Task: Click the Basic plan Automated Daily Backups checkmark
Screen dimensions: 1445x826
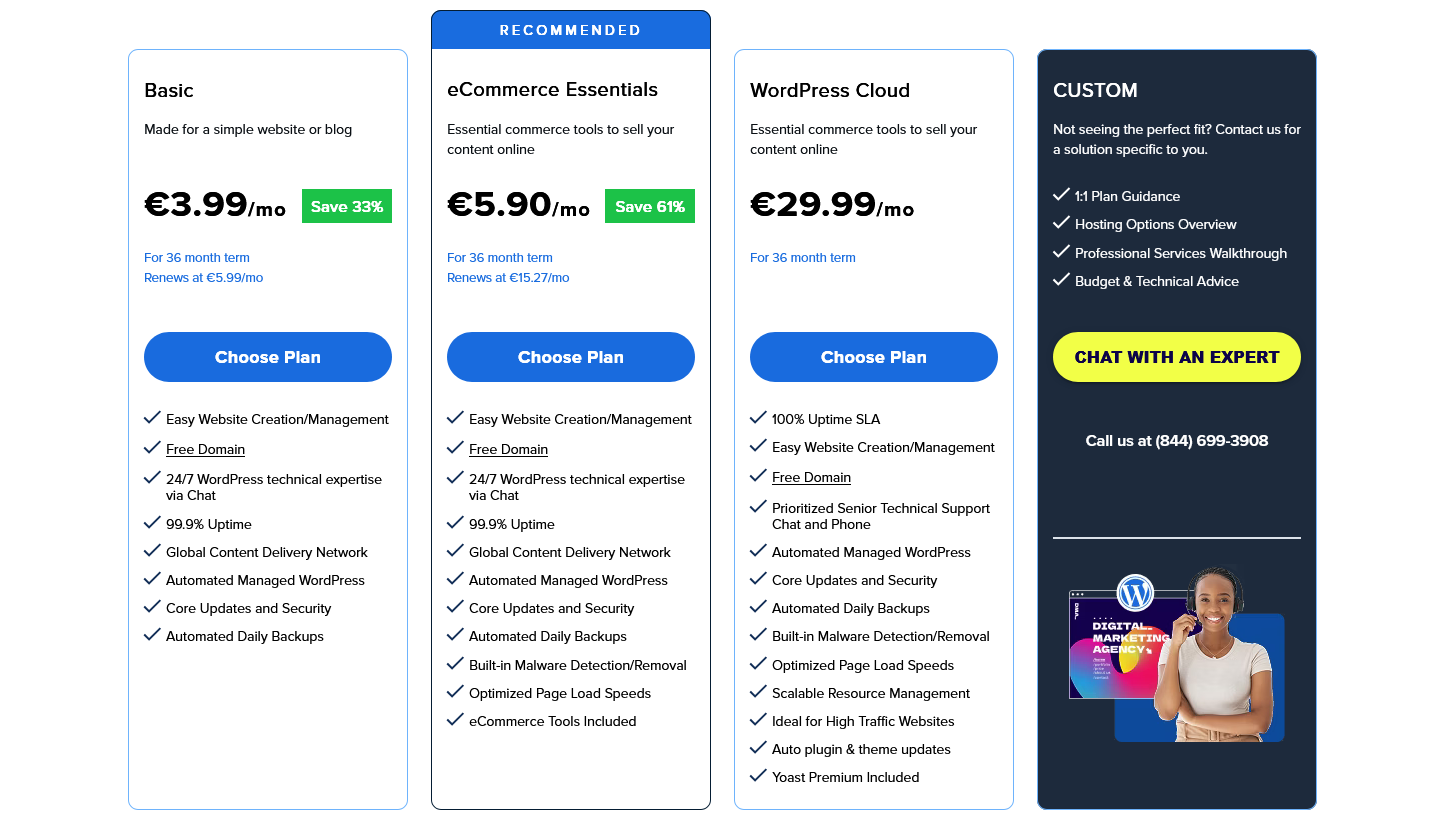Action: (152, 635)
